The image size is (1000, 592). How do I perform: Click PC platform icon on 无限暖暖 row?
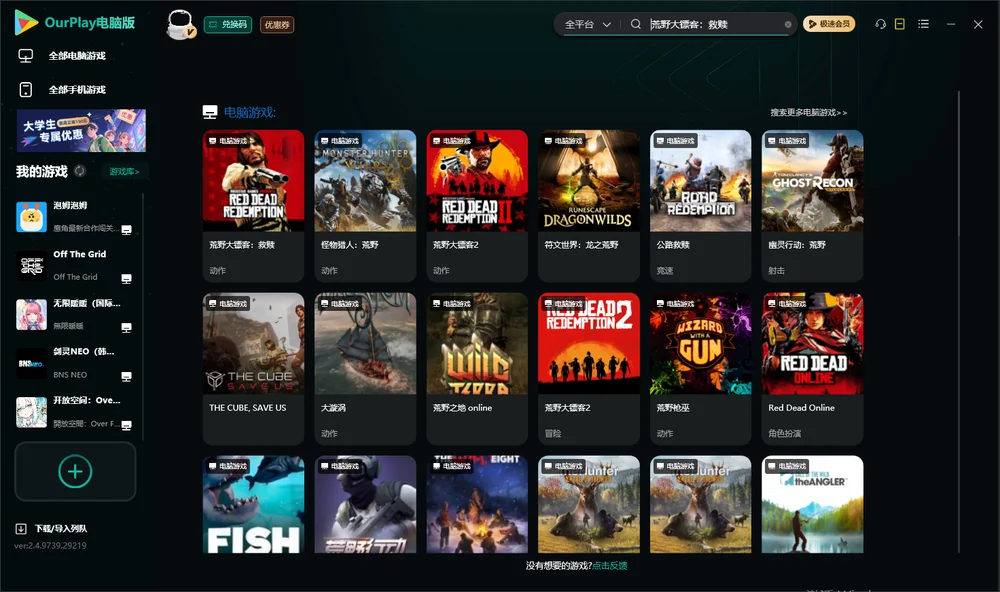126,328
